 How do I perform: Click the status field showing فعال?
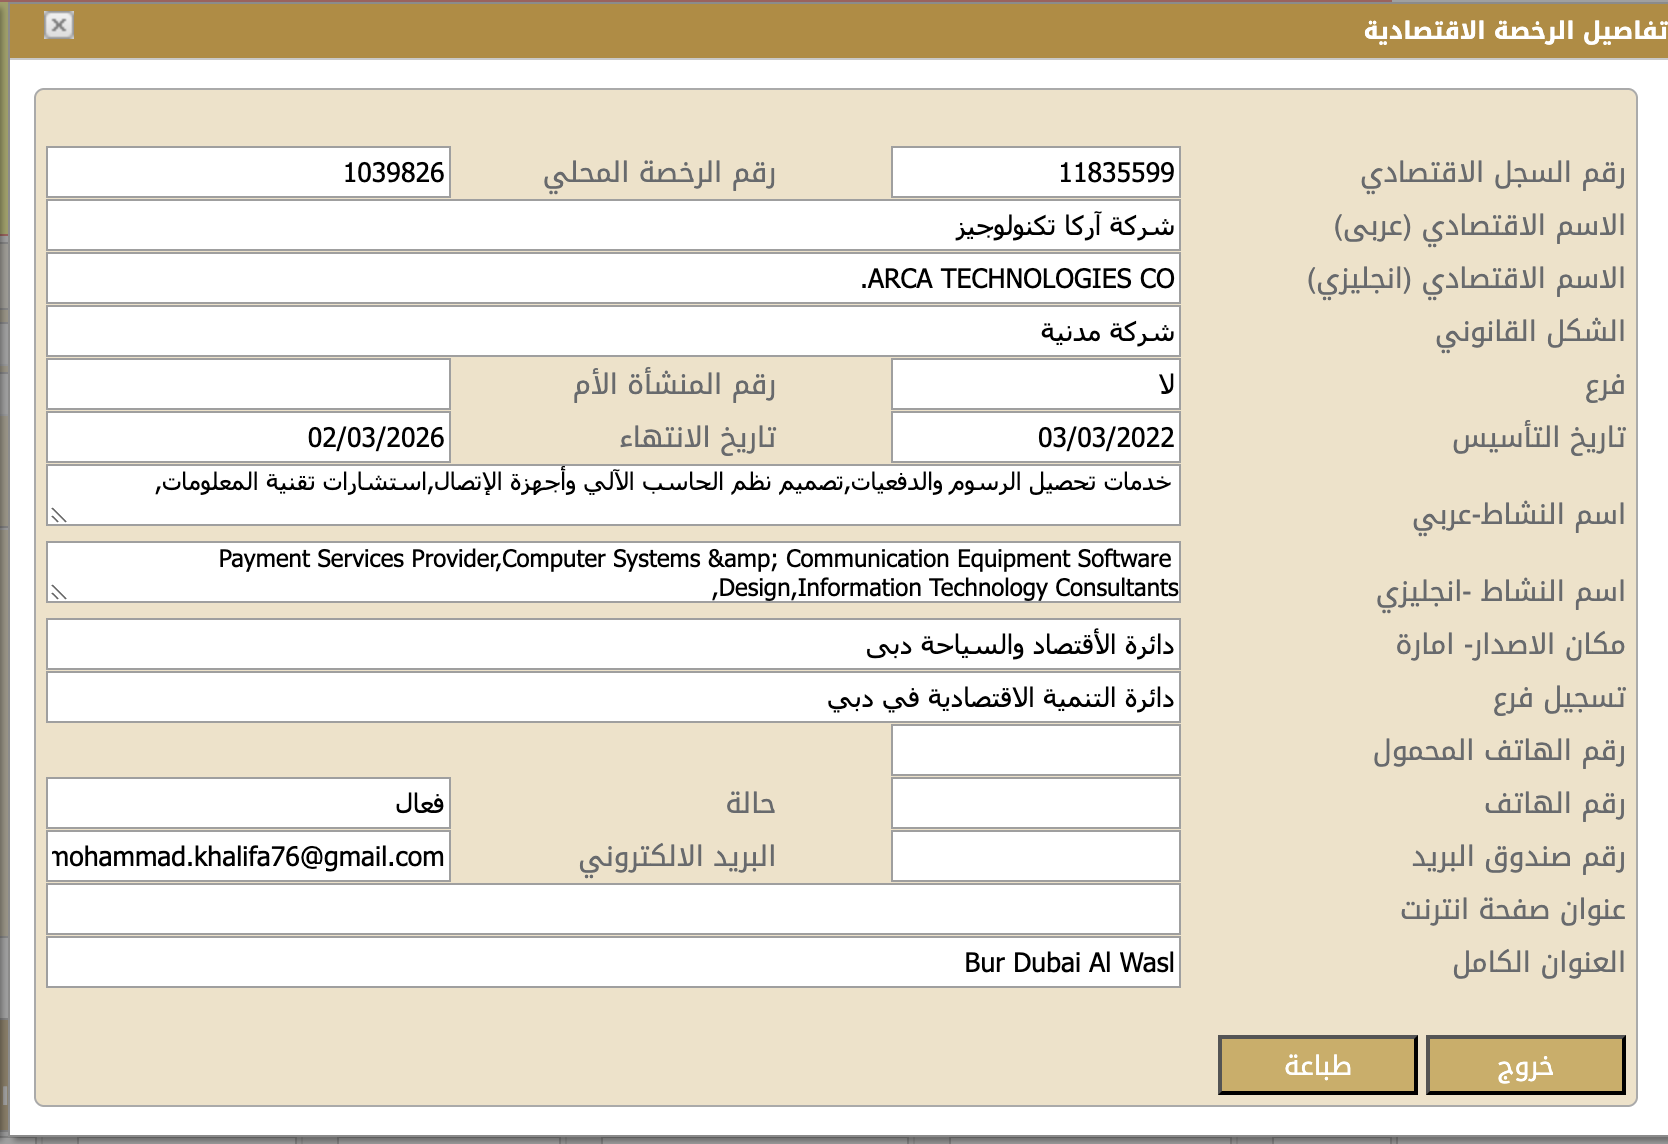(x=249, y=803)
